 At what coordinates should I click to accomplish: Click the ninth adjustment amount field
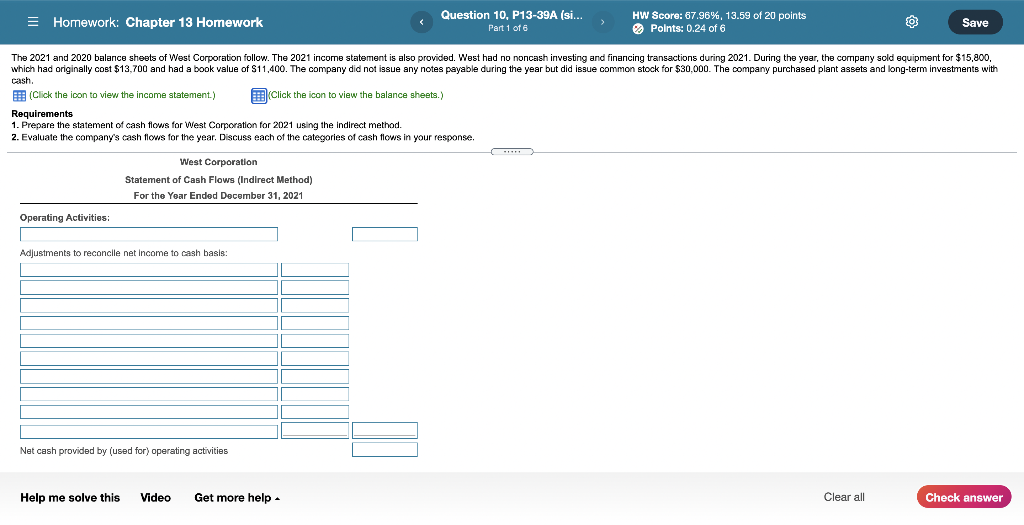coord(315,412)
